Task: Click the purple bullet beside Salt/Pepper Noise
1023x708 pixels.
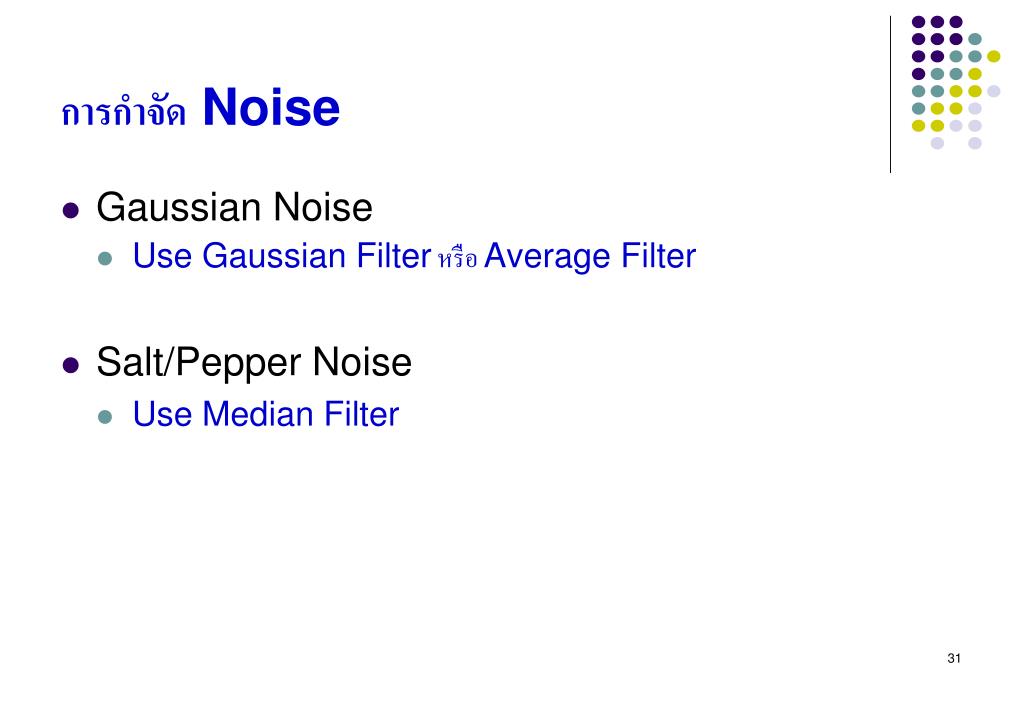Action: click(70, 365)
